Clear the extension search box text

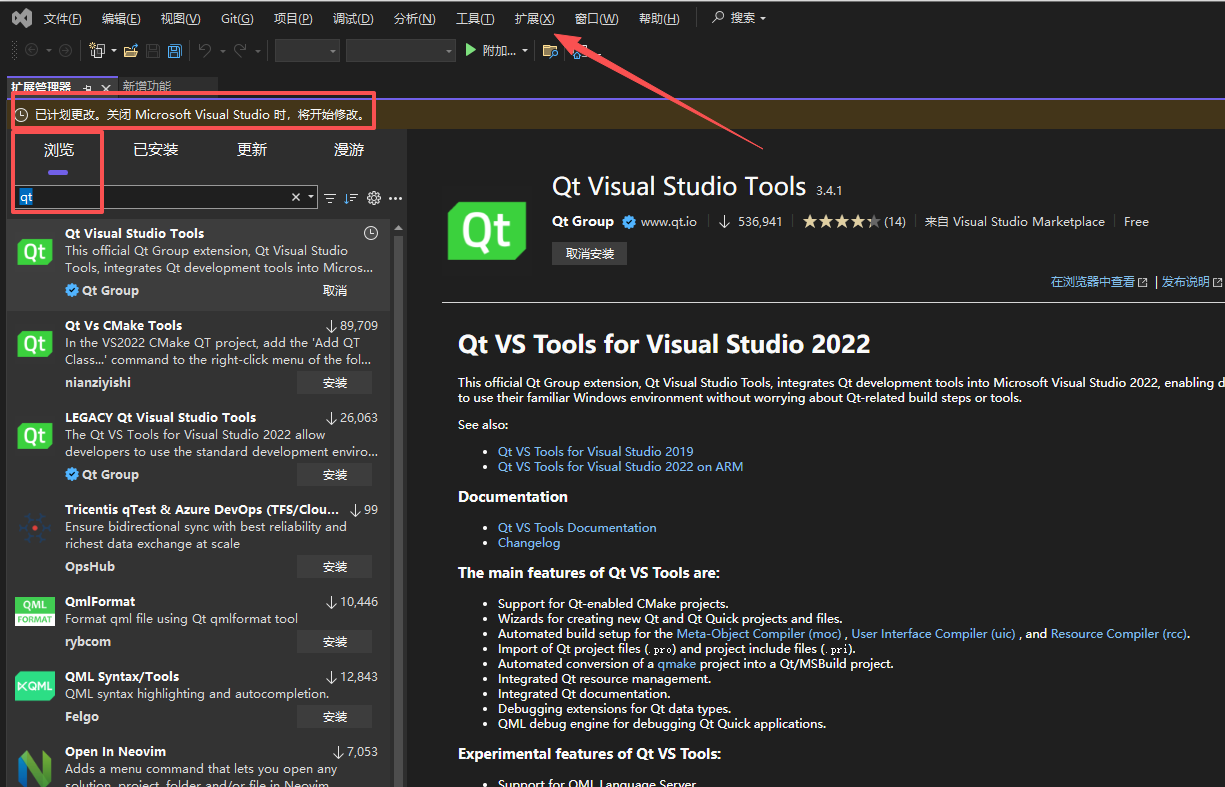coord(296,197)
